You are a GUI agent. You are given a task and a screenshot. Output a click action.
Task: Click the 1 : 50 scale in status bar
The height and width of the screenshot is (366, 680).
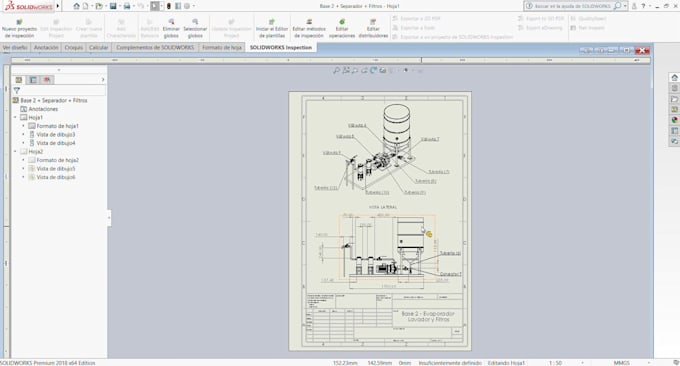[556, 363]
